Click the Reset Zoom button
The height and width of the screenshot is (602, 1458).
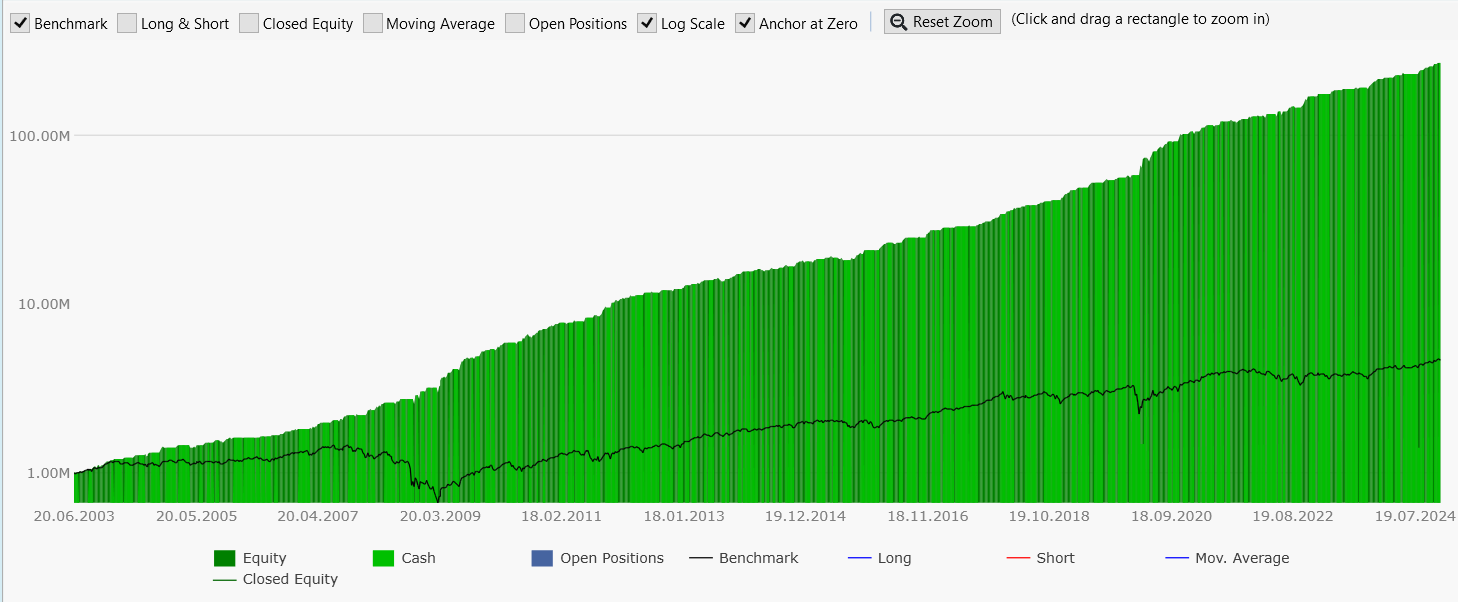(x=942, y=21)
